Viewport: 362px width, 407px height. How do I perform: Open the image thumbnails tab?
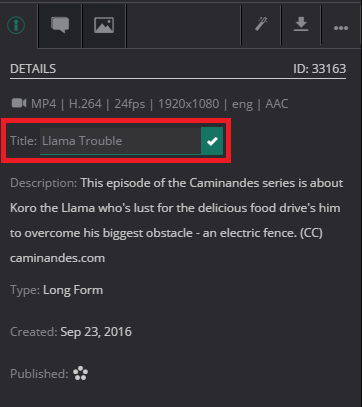(x=104, y=25)
